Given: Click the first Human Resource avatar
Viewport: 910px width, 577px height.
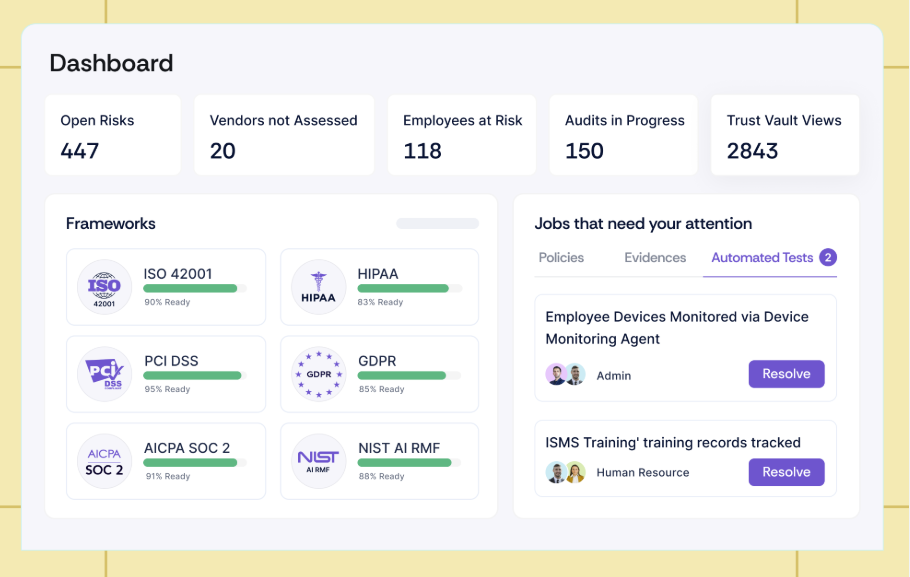Looking at the screenshot, I should 556,473.
